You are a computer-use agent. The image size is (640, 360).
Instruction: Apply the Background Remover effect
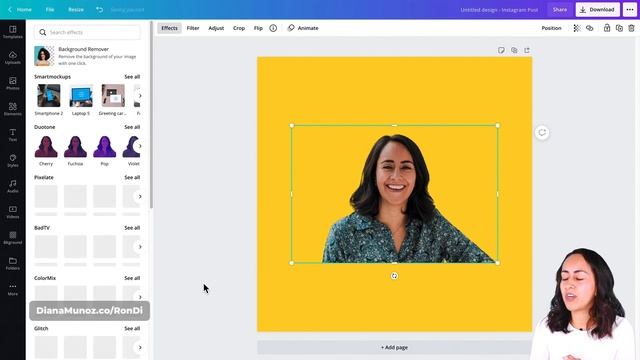tap(87, 56)
